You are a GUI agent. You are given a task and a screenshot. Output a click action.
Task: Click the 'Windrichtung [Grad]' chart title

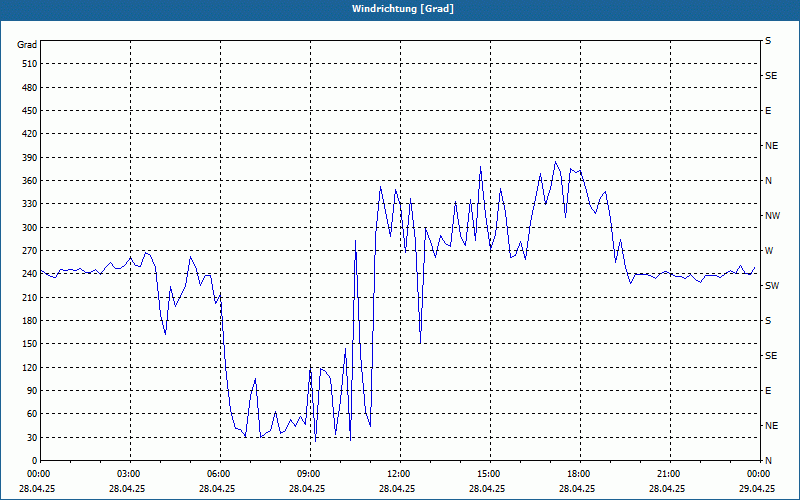[x=403, y=9]
